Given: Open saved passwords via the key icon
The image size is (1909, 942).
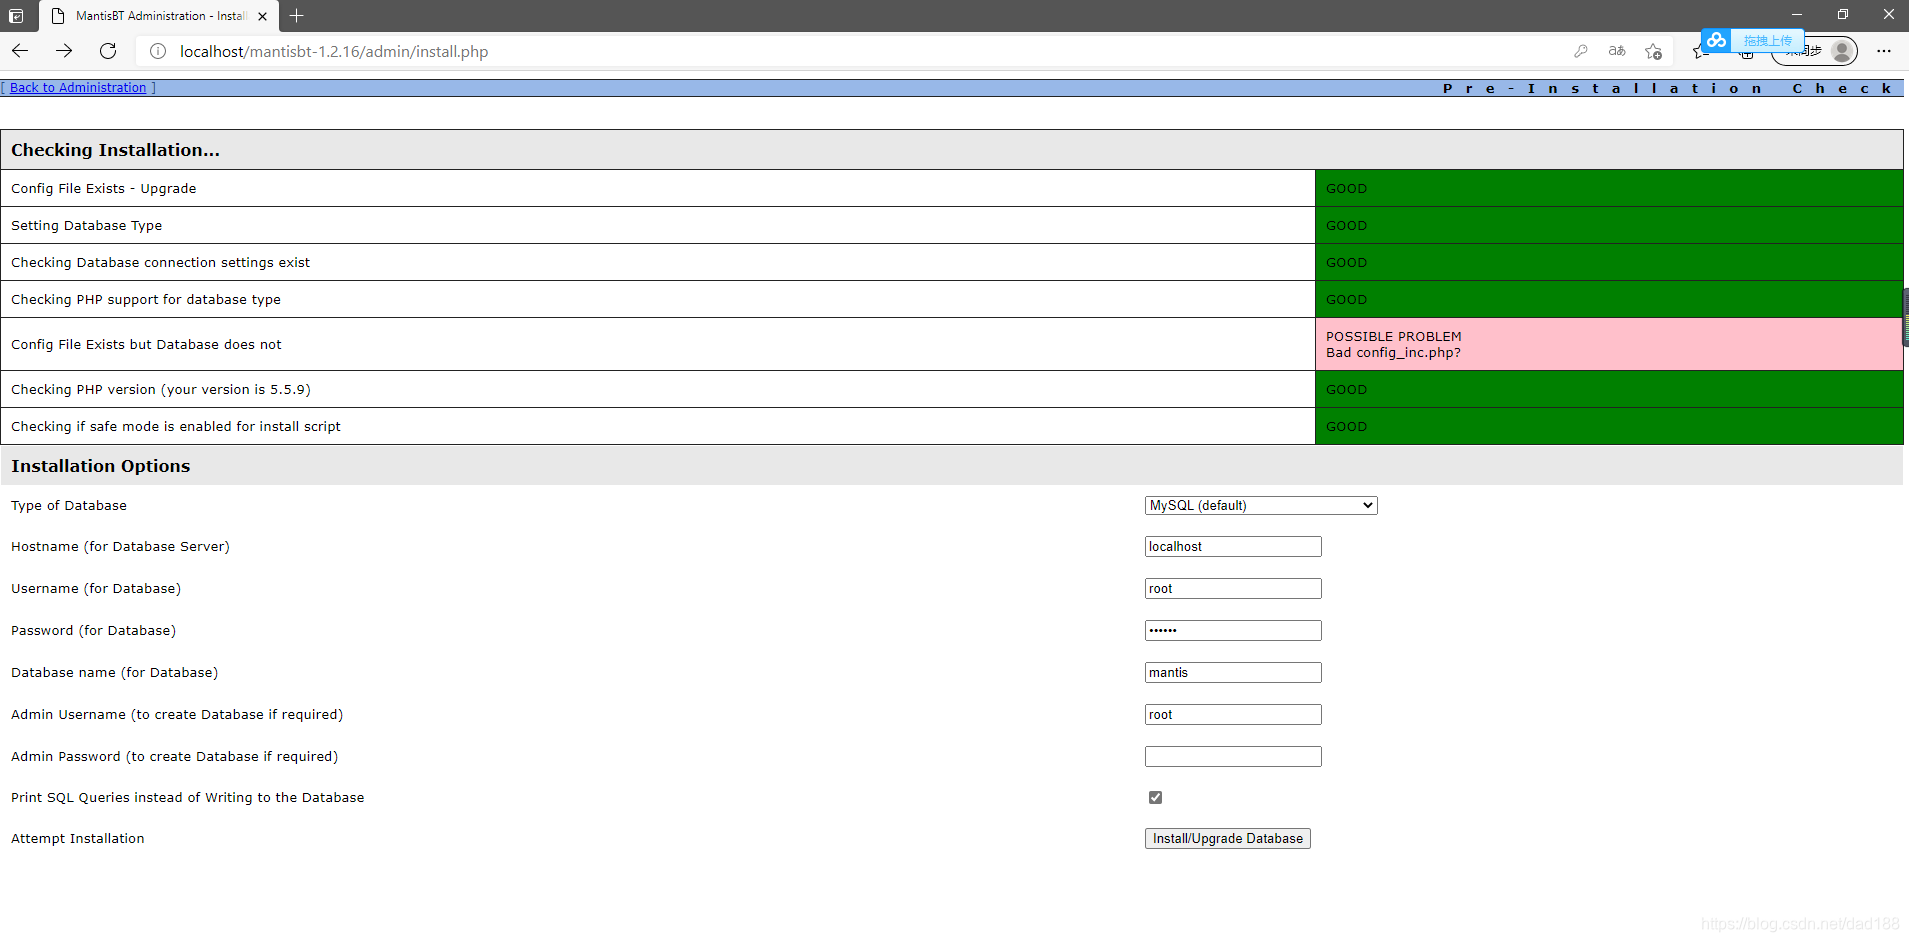Looking at the screenshot, I should 1581,51.
